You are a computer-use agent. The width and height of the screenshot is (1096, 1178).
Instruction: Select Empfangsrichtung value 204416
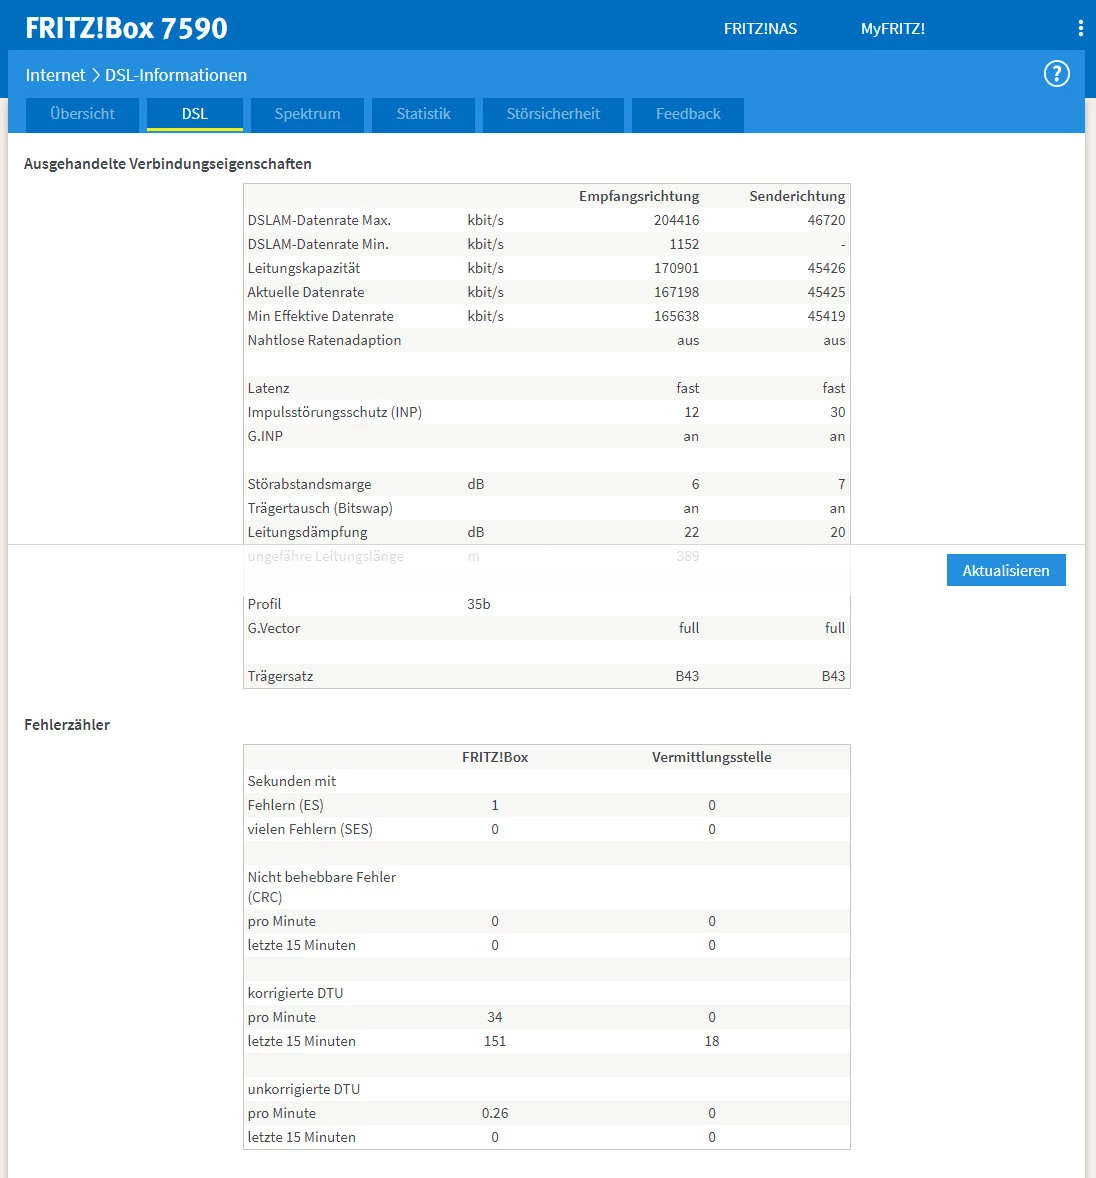click(676, 220)
